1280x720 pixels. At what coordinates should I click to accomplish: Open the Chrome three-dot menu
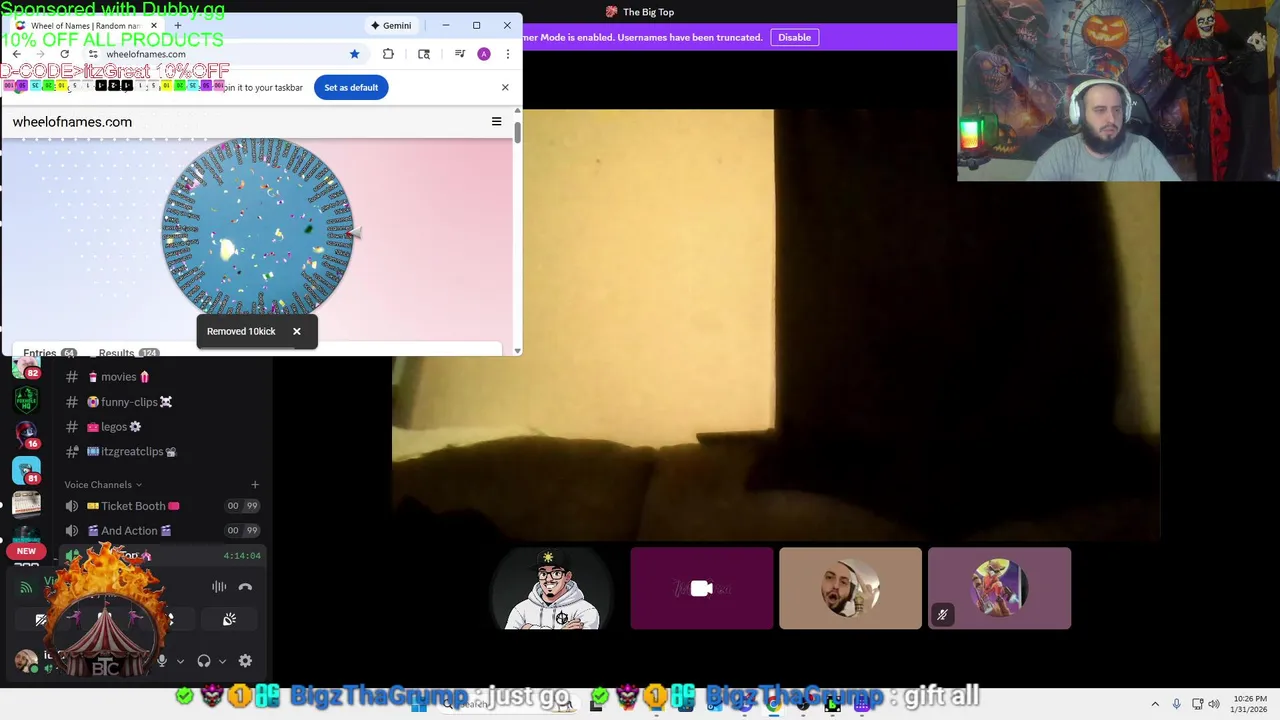click(507, 54)
